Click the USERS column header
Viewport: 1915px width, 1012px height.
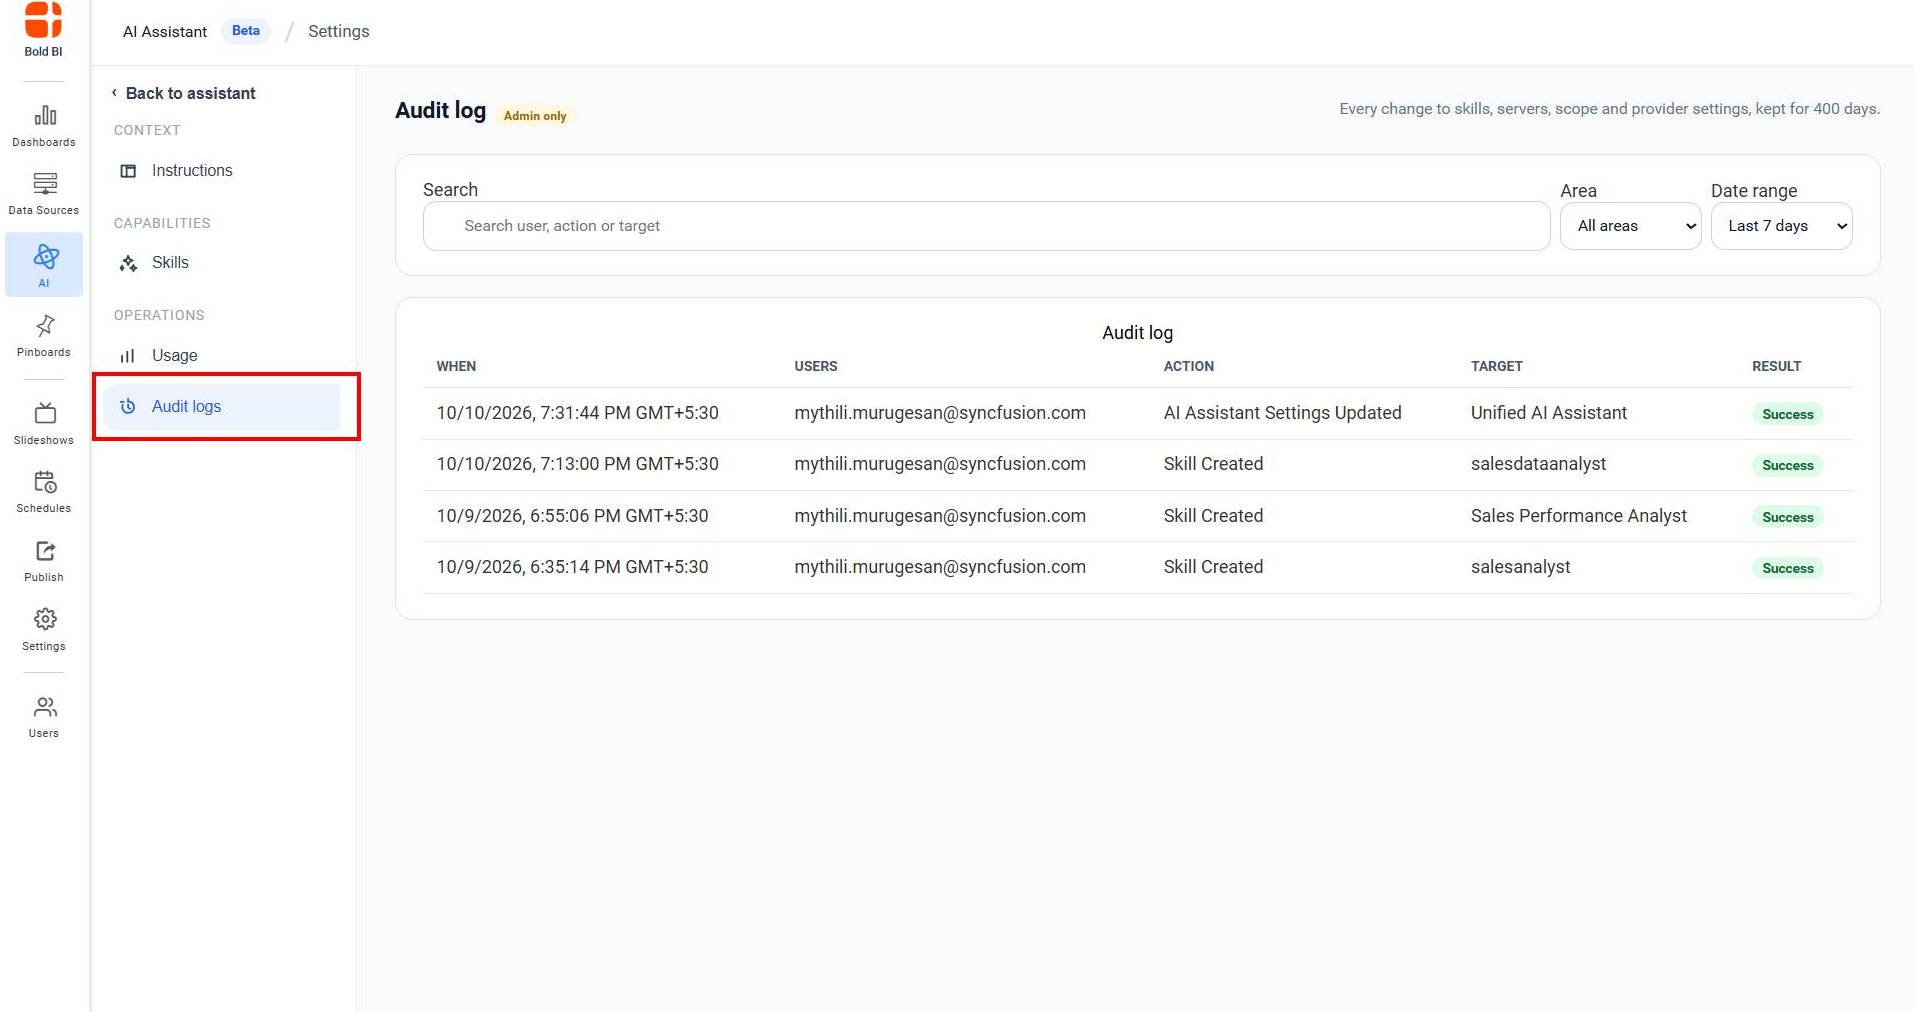816,367
